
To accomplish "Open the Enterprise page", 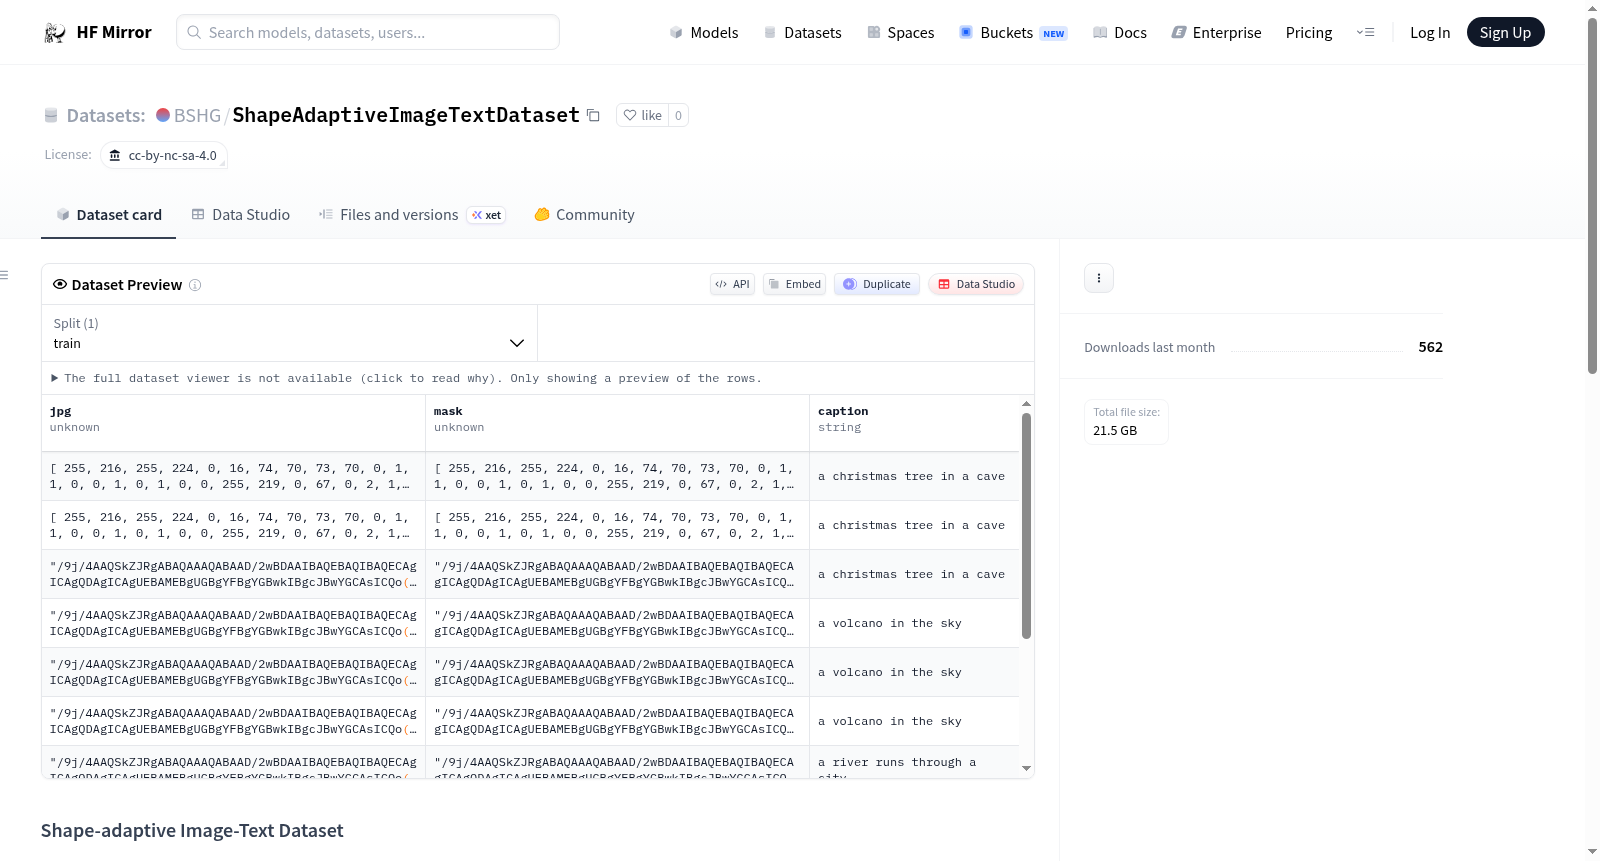I will pyautogui.click(x=1216, y=33).
